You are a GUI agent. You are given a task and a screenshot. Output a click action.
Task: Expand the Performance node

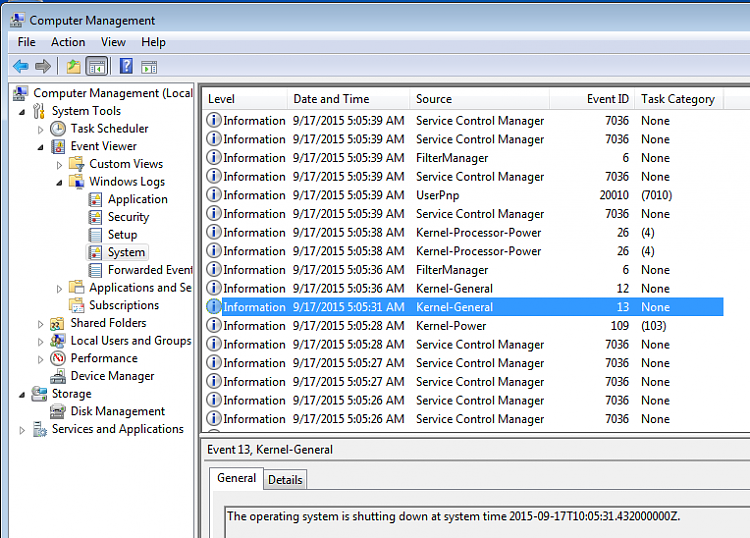coord(41,360)
